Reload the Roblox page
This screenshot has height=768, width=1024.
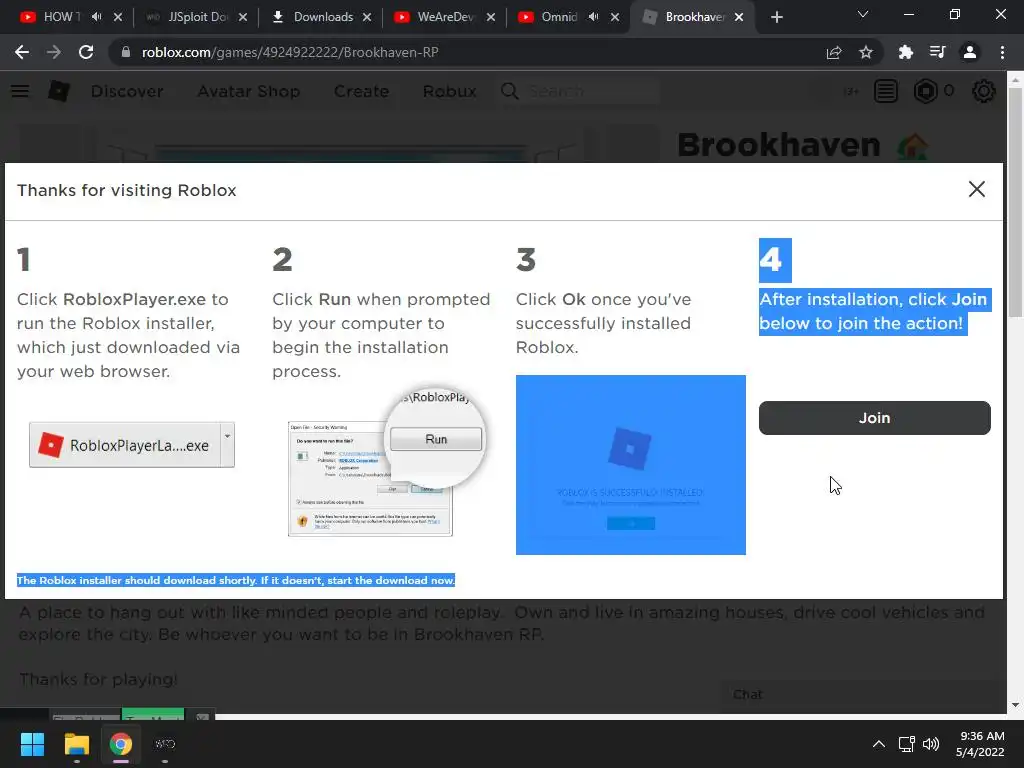(x=86, y=52)
